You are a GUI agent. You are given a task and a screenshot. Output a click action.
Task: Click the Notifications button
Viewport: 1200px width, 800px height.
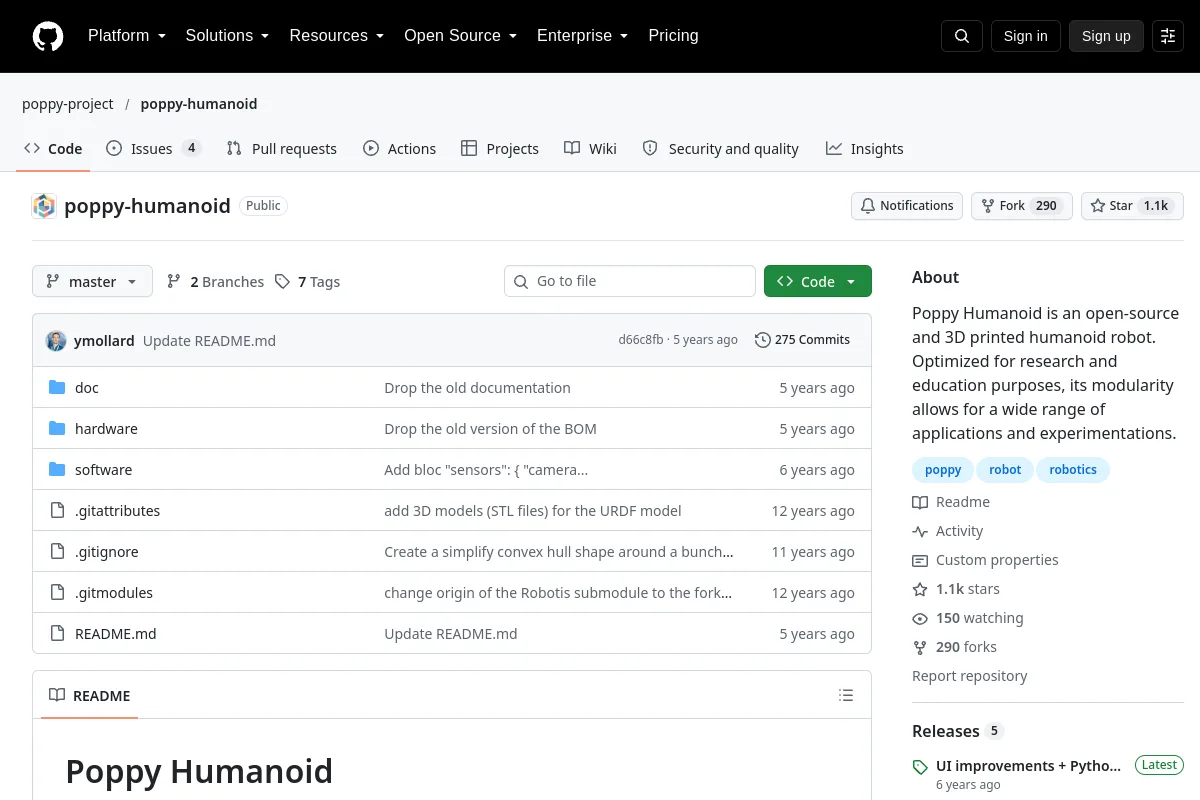point(907,206)
